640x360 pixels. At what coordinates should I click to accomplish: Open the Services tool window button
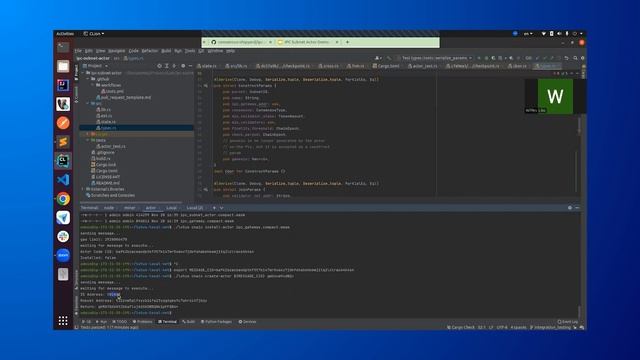pyautogui.click(x=247, y=322)
